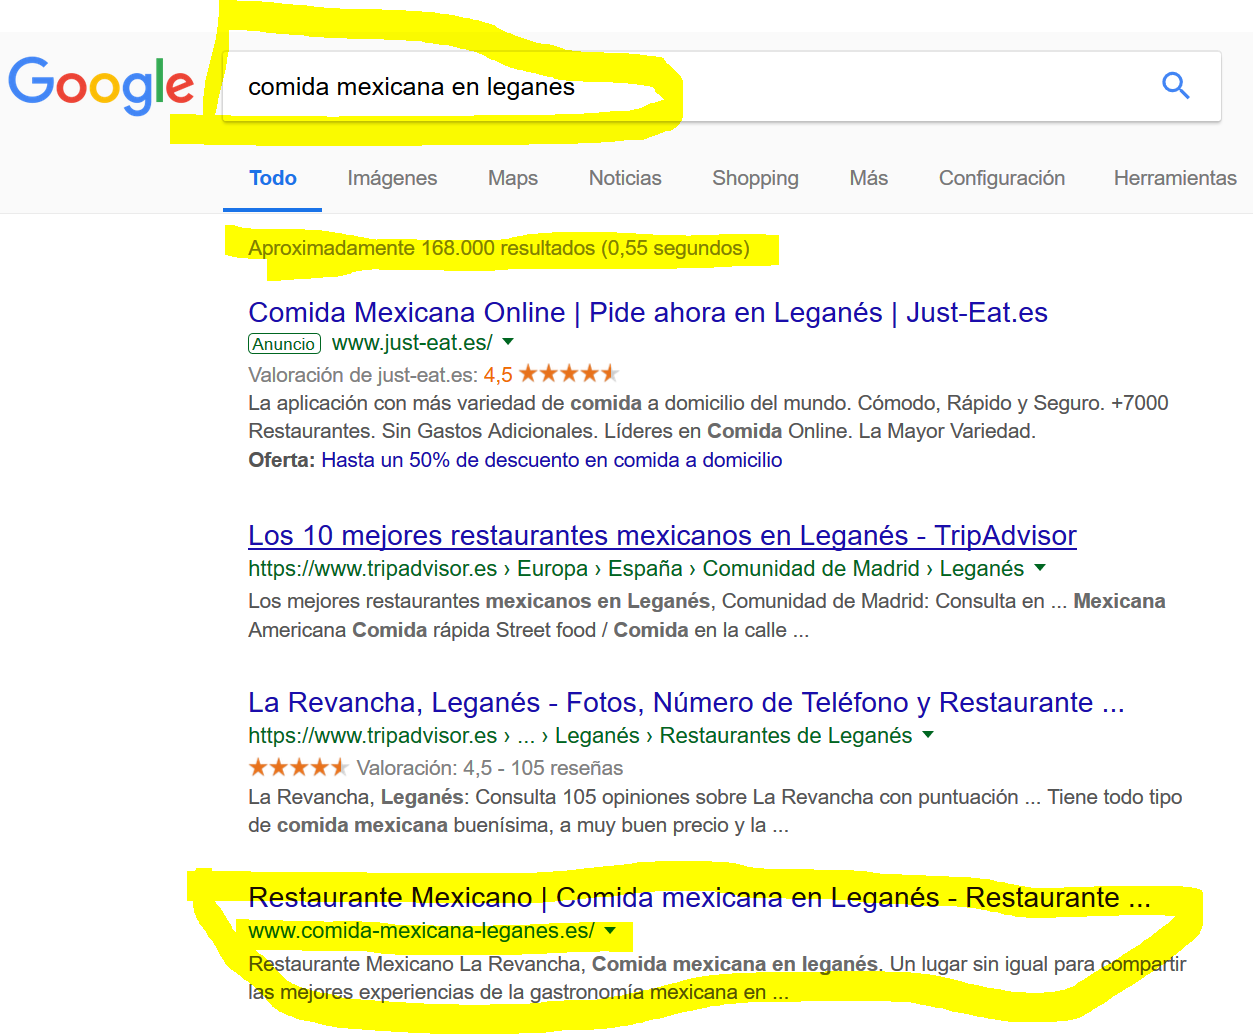Click the 'Anuncio' ad label
This screenshot has width=1253, height=1034.
pos(284,344)
